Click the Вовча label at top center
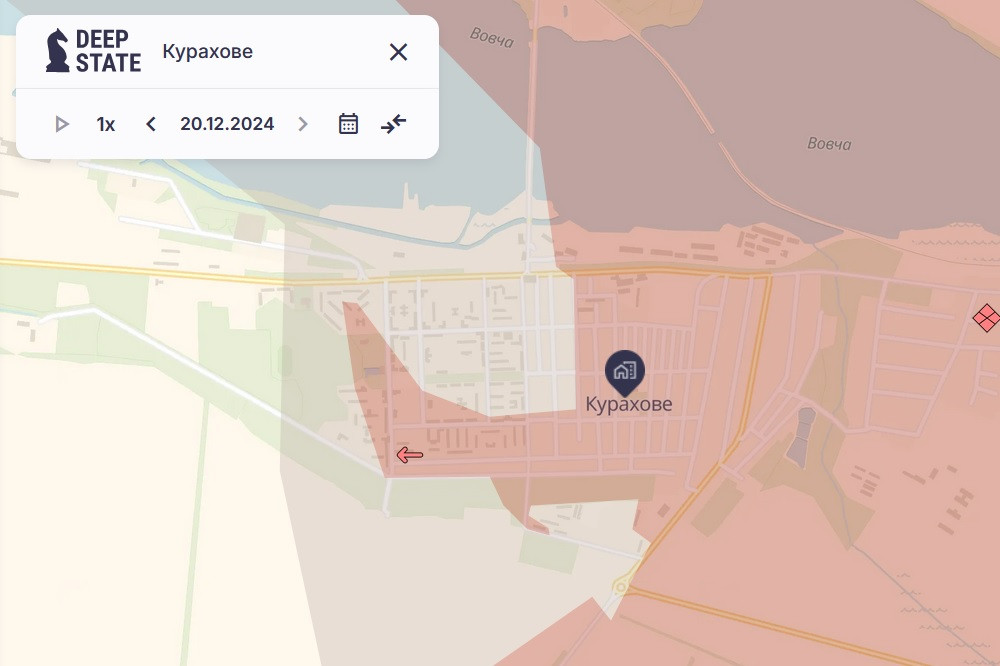 (x=491, y=37)
